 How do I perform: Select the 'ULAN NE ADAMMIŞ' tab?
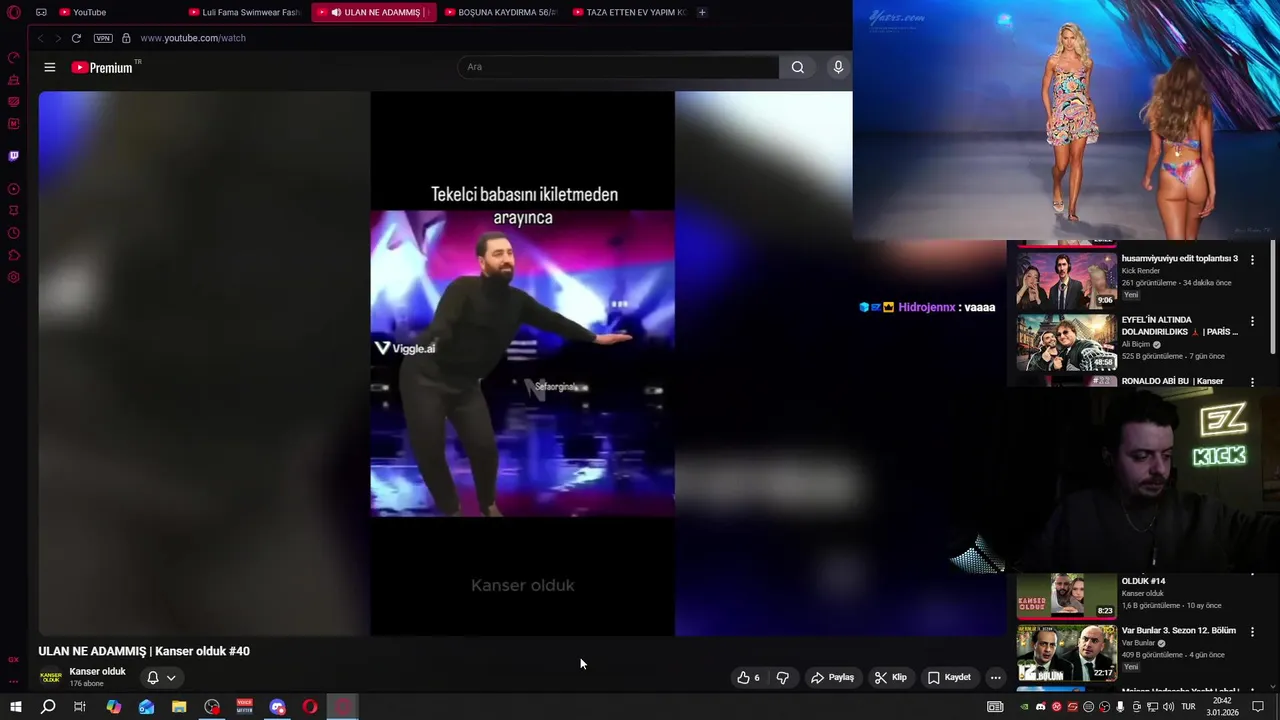click(x=374, y=12)
